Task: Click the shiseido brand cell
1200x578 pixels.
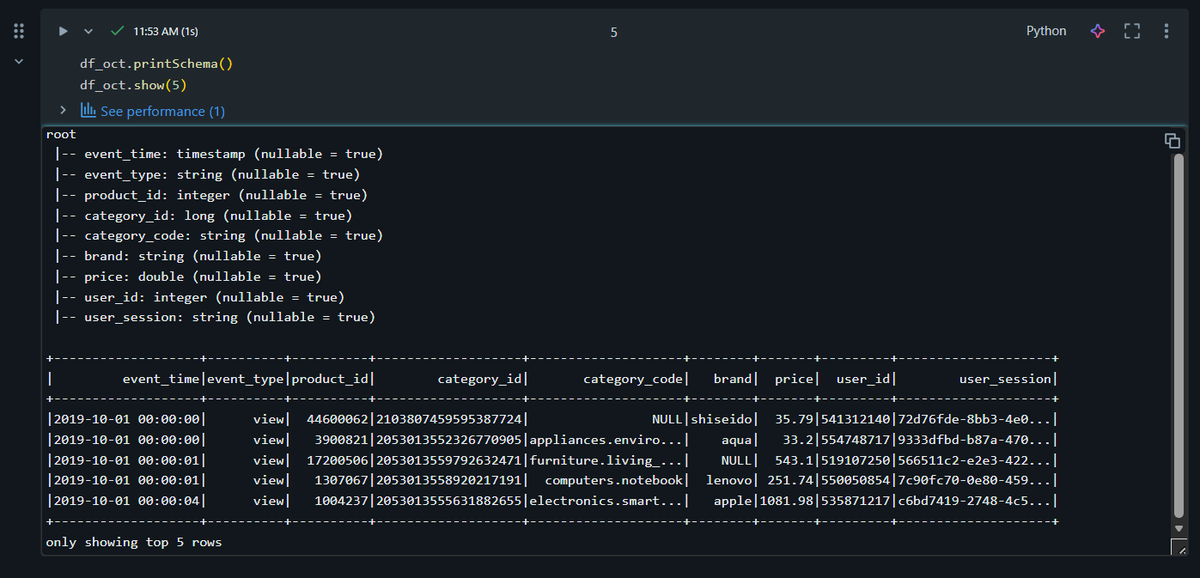Action: point(722,419)
